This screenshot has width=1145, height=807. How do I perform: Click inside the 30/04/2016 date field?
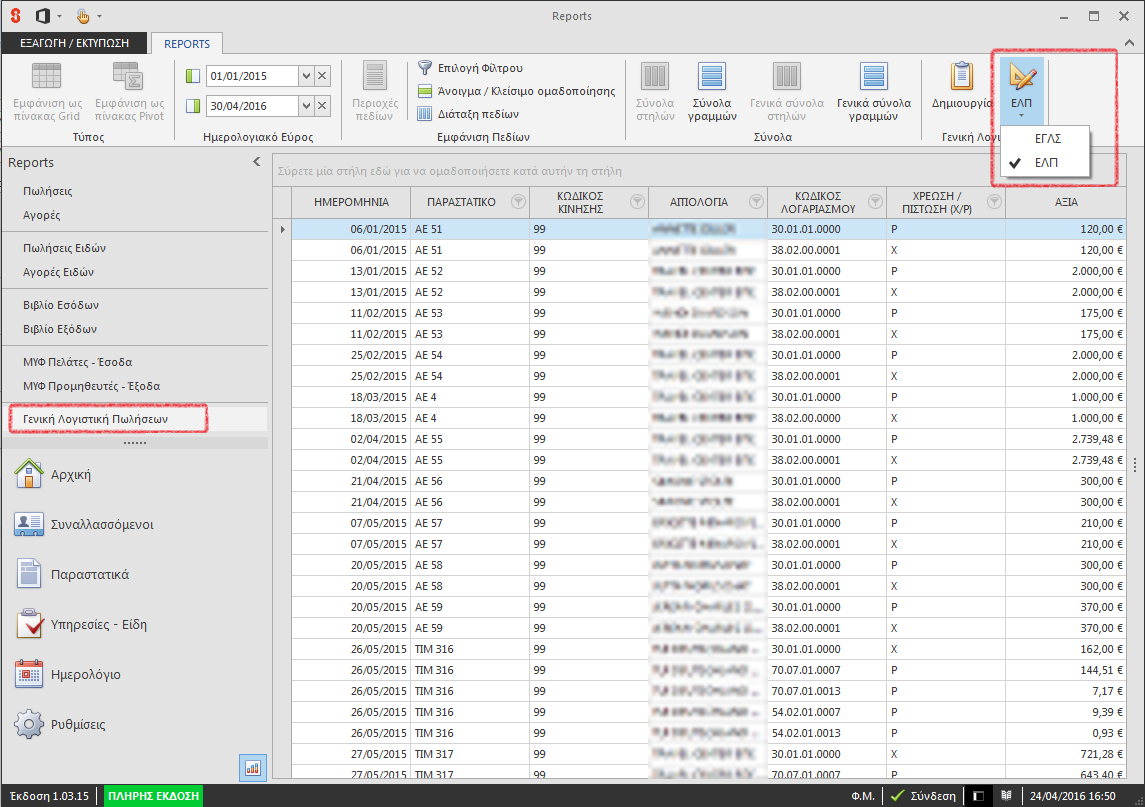[252, 106]
